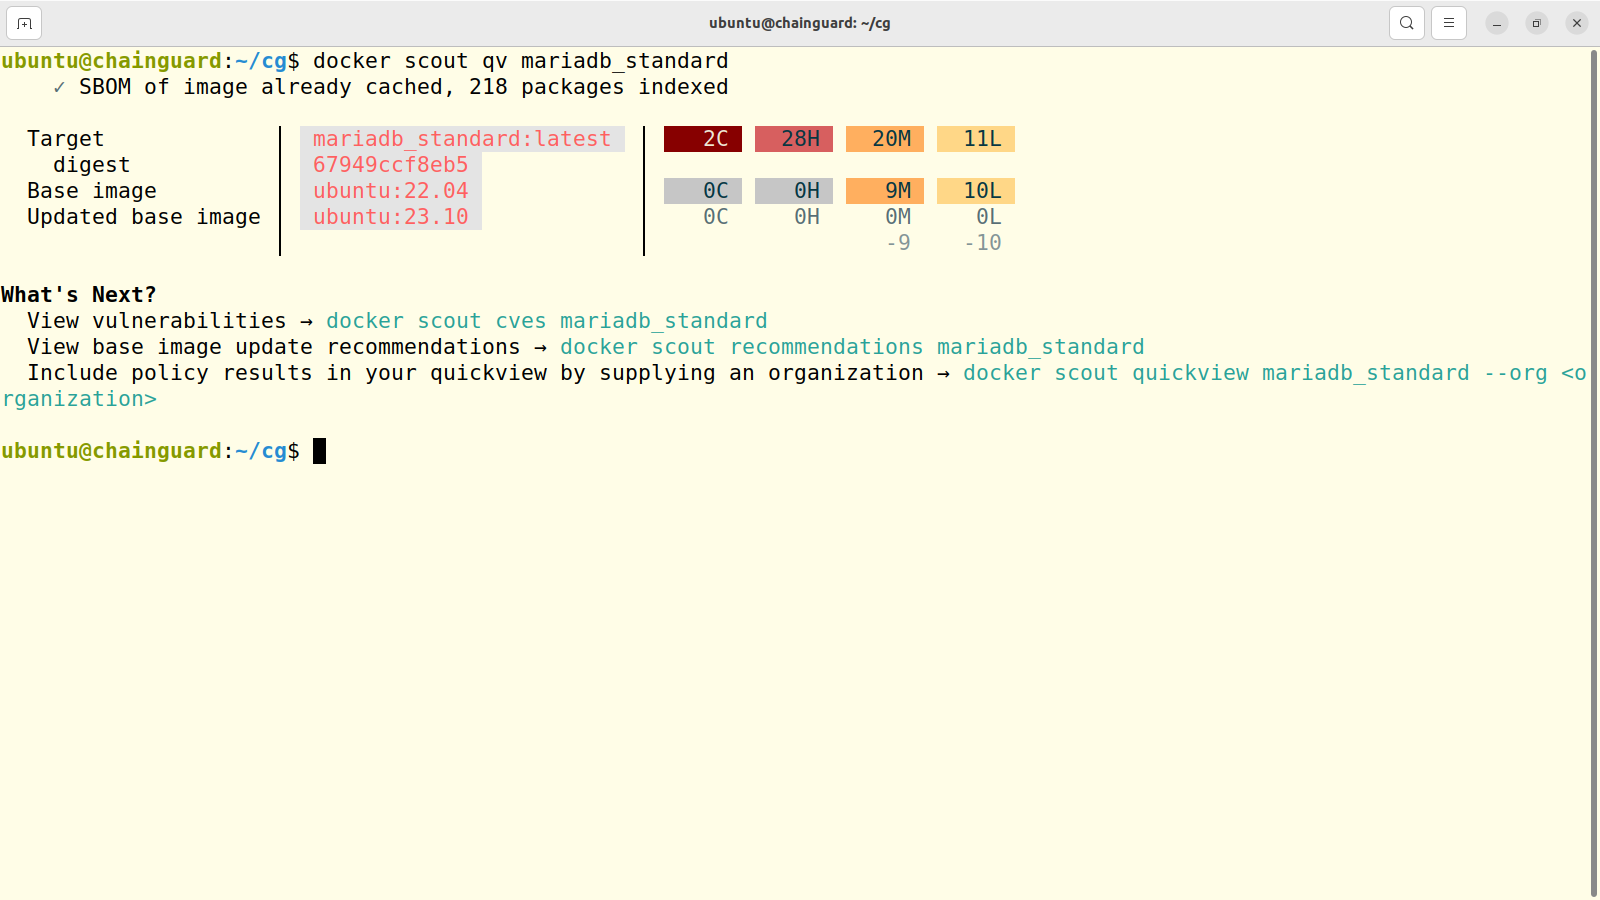The image size is (1600, 900).
Task: Click the 11L low vulnerabilities badge
Action: [976, 139]
